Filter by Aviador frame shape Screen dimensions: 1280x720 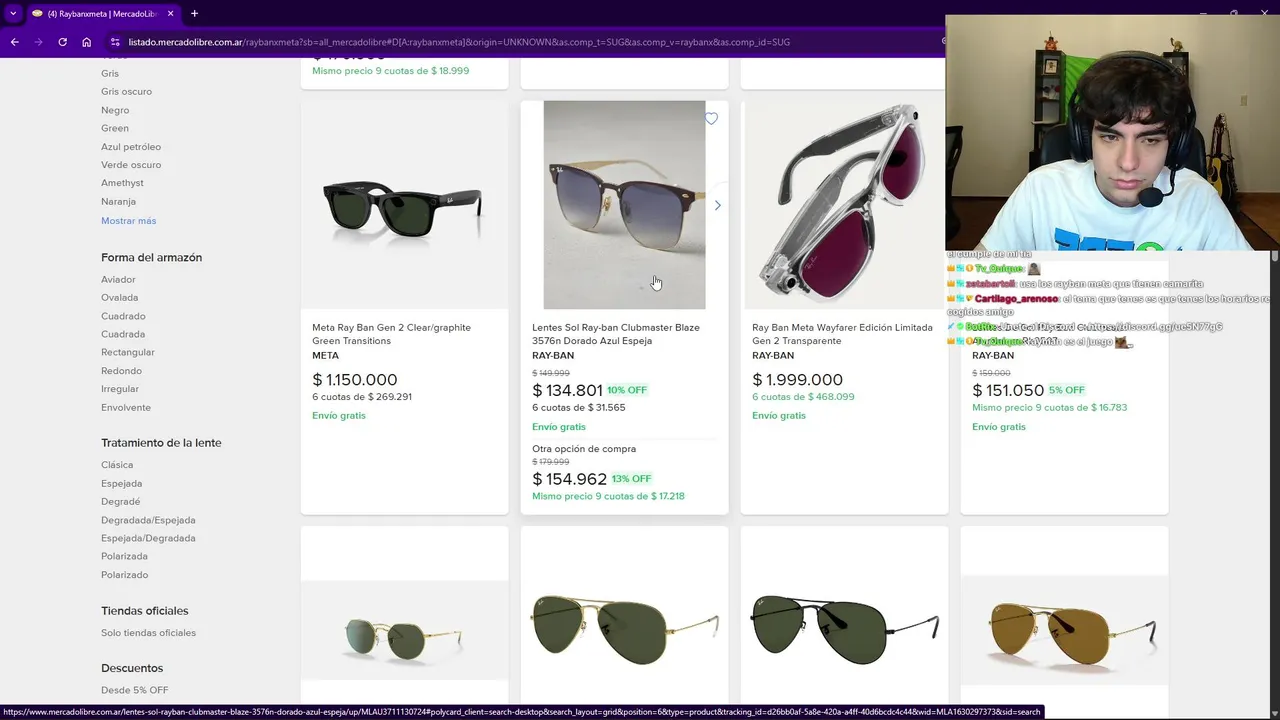click(x=118, y=280)
